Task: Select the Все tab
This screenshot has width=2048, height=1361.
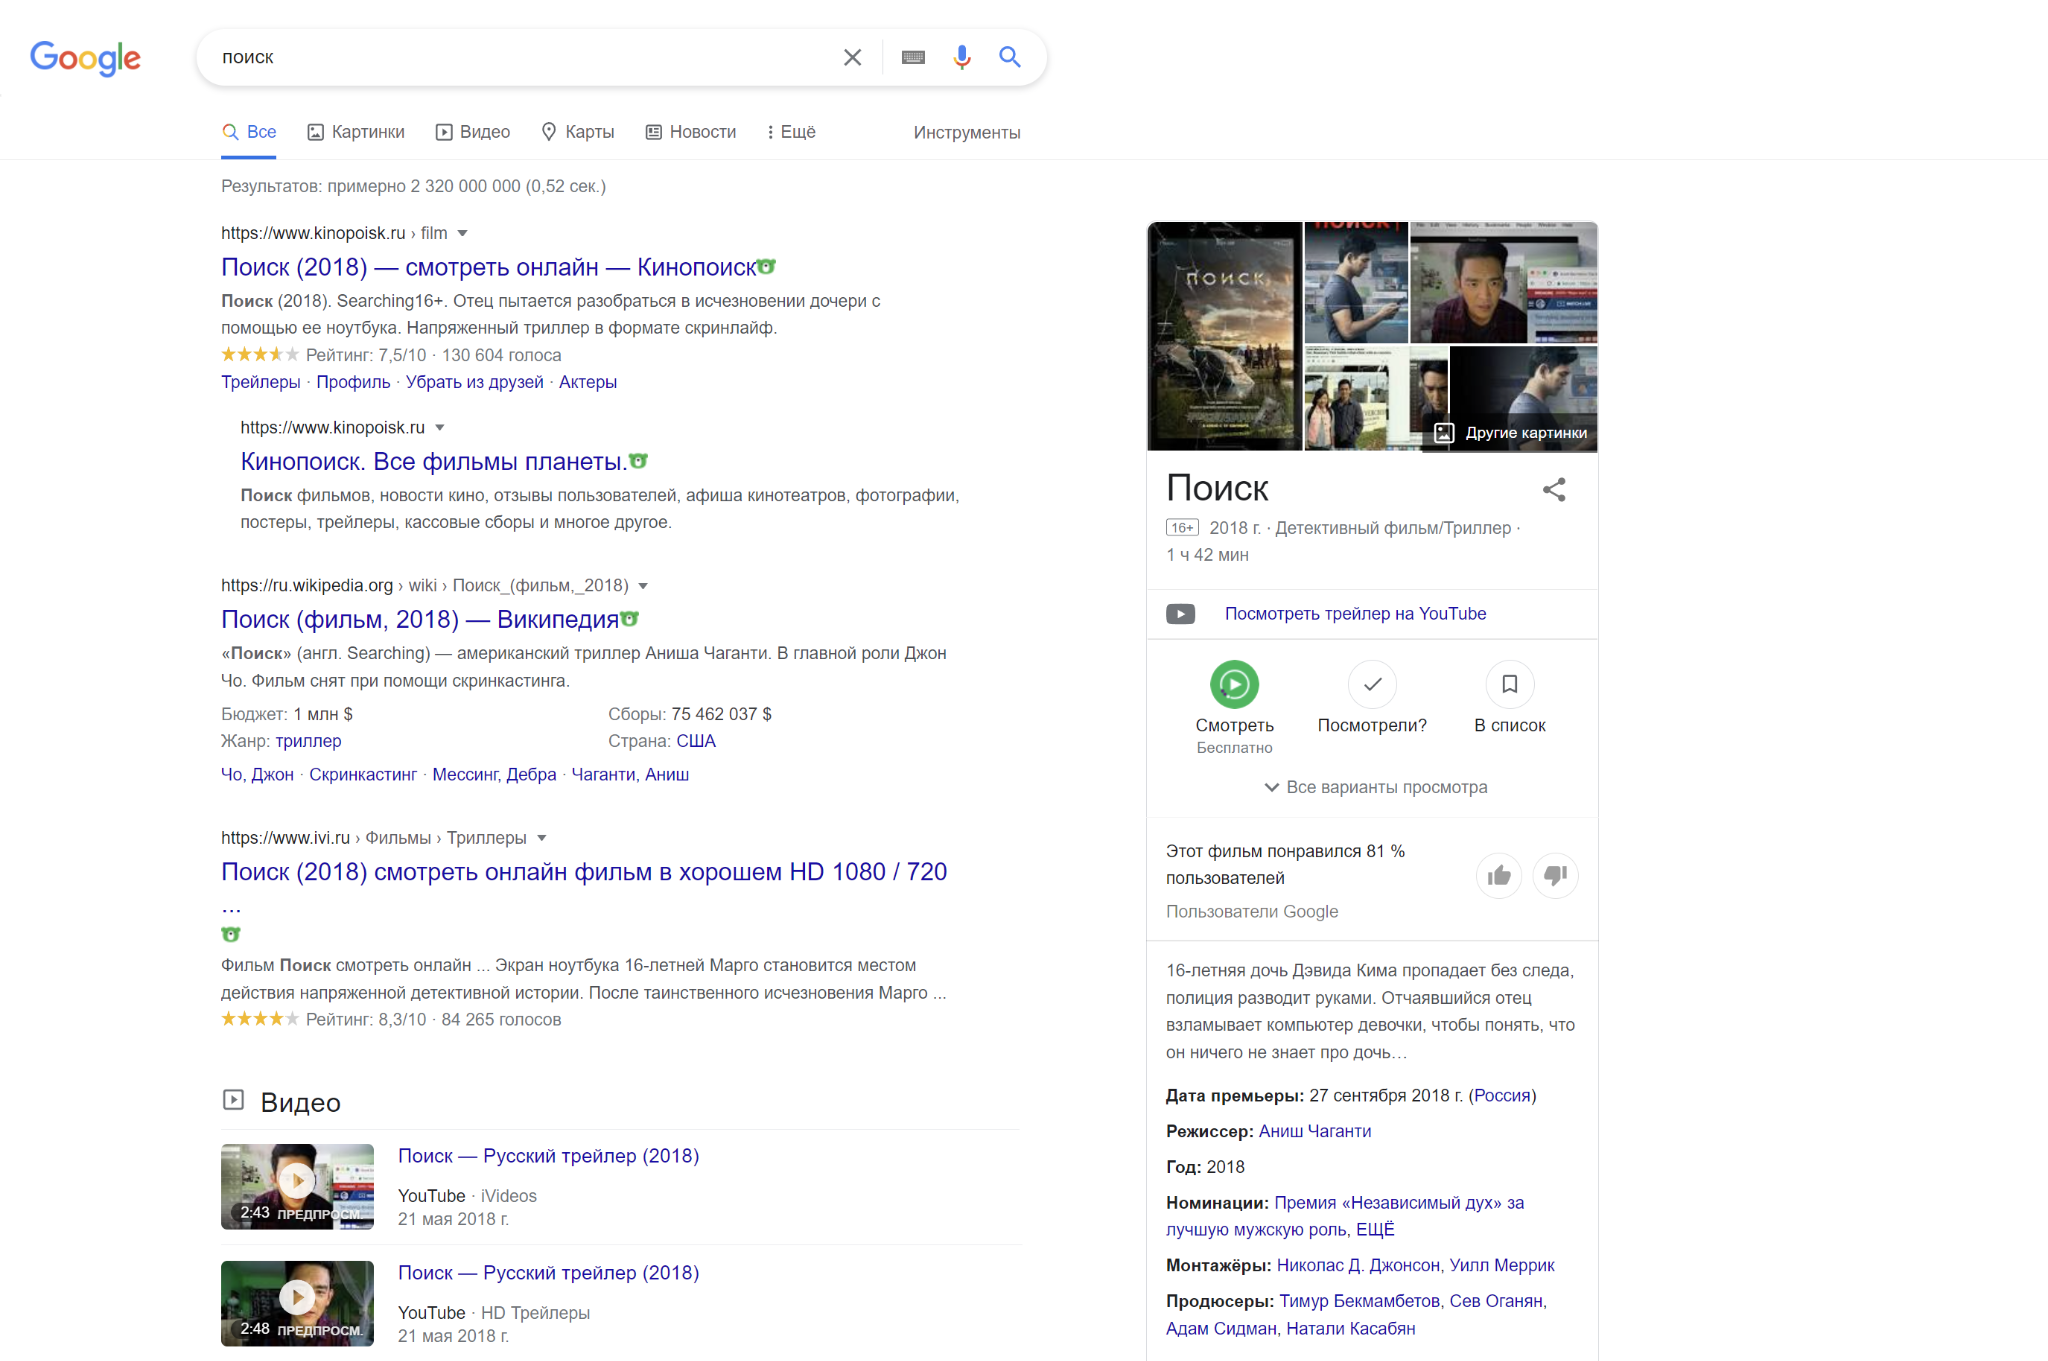Action: pyautogui.click(x=249, y=132)
